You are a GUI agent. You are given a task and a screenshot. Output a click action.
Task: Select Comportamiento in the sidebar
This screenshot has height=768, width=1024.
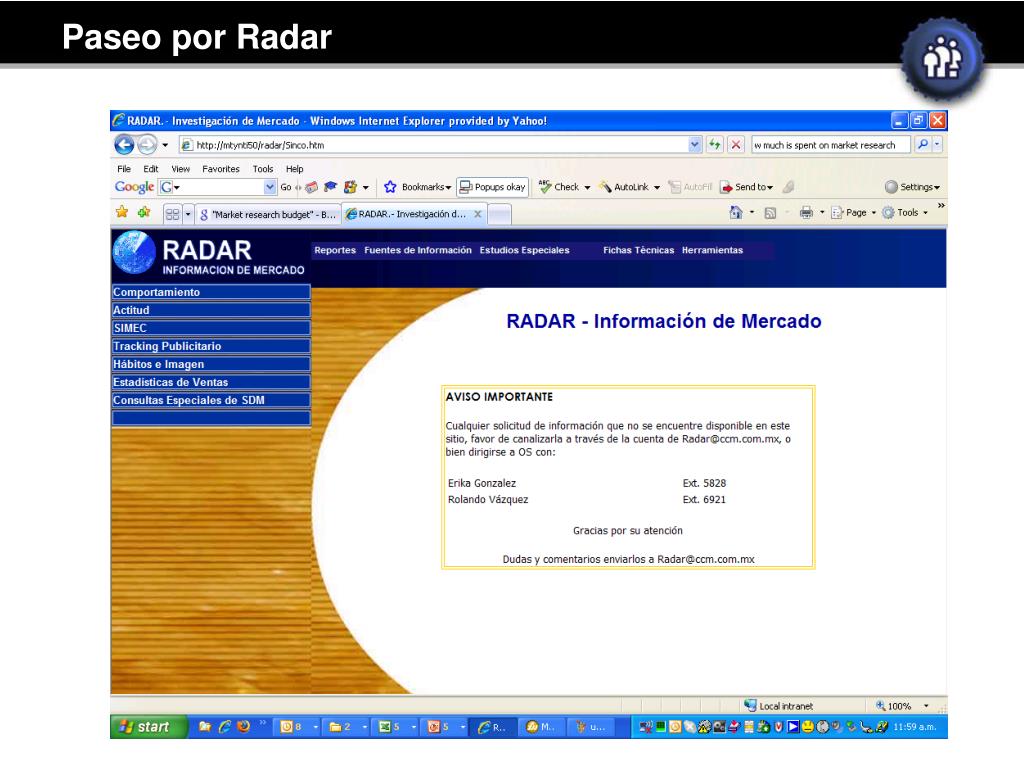211,292
